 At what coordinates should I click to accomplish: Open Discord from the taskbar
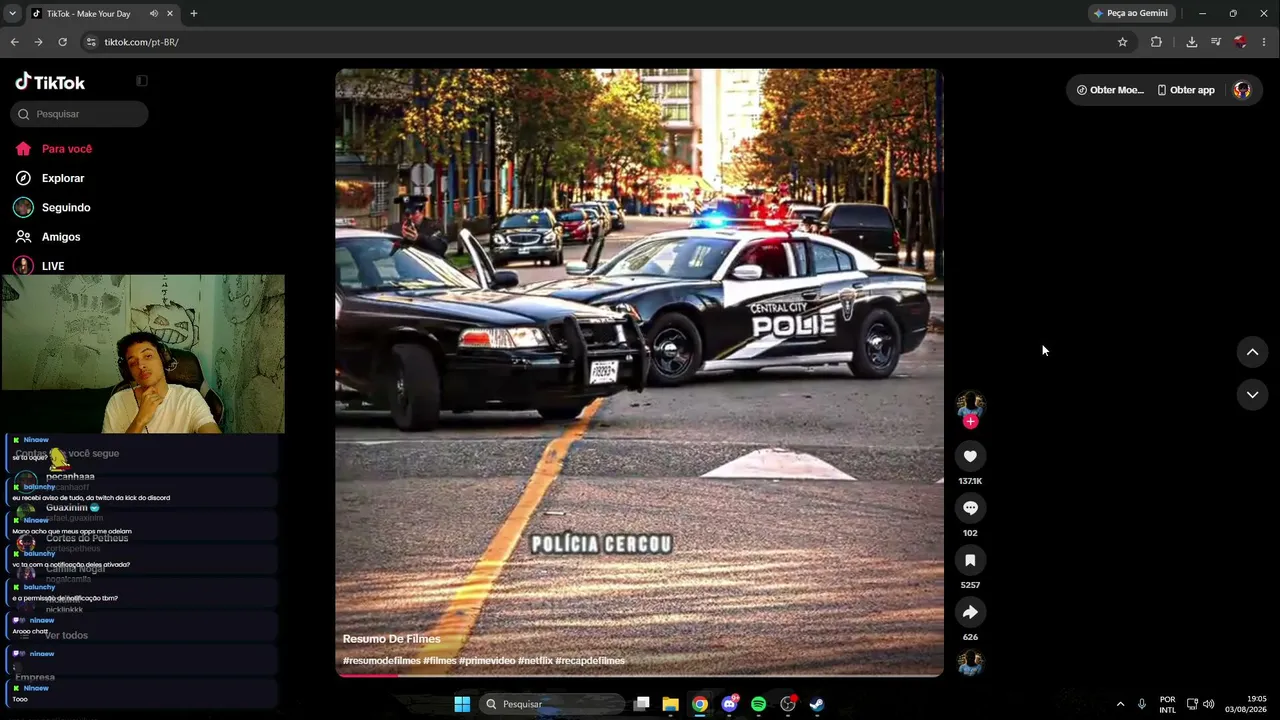tap(729, 704)
